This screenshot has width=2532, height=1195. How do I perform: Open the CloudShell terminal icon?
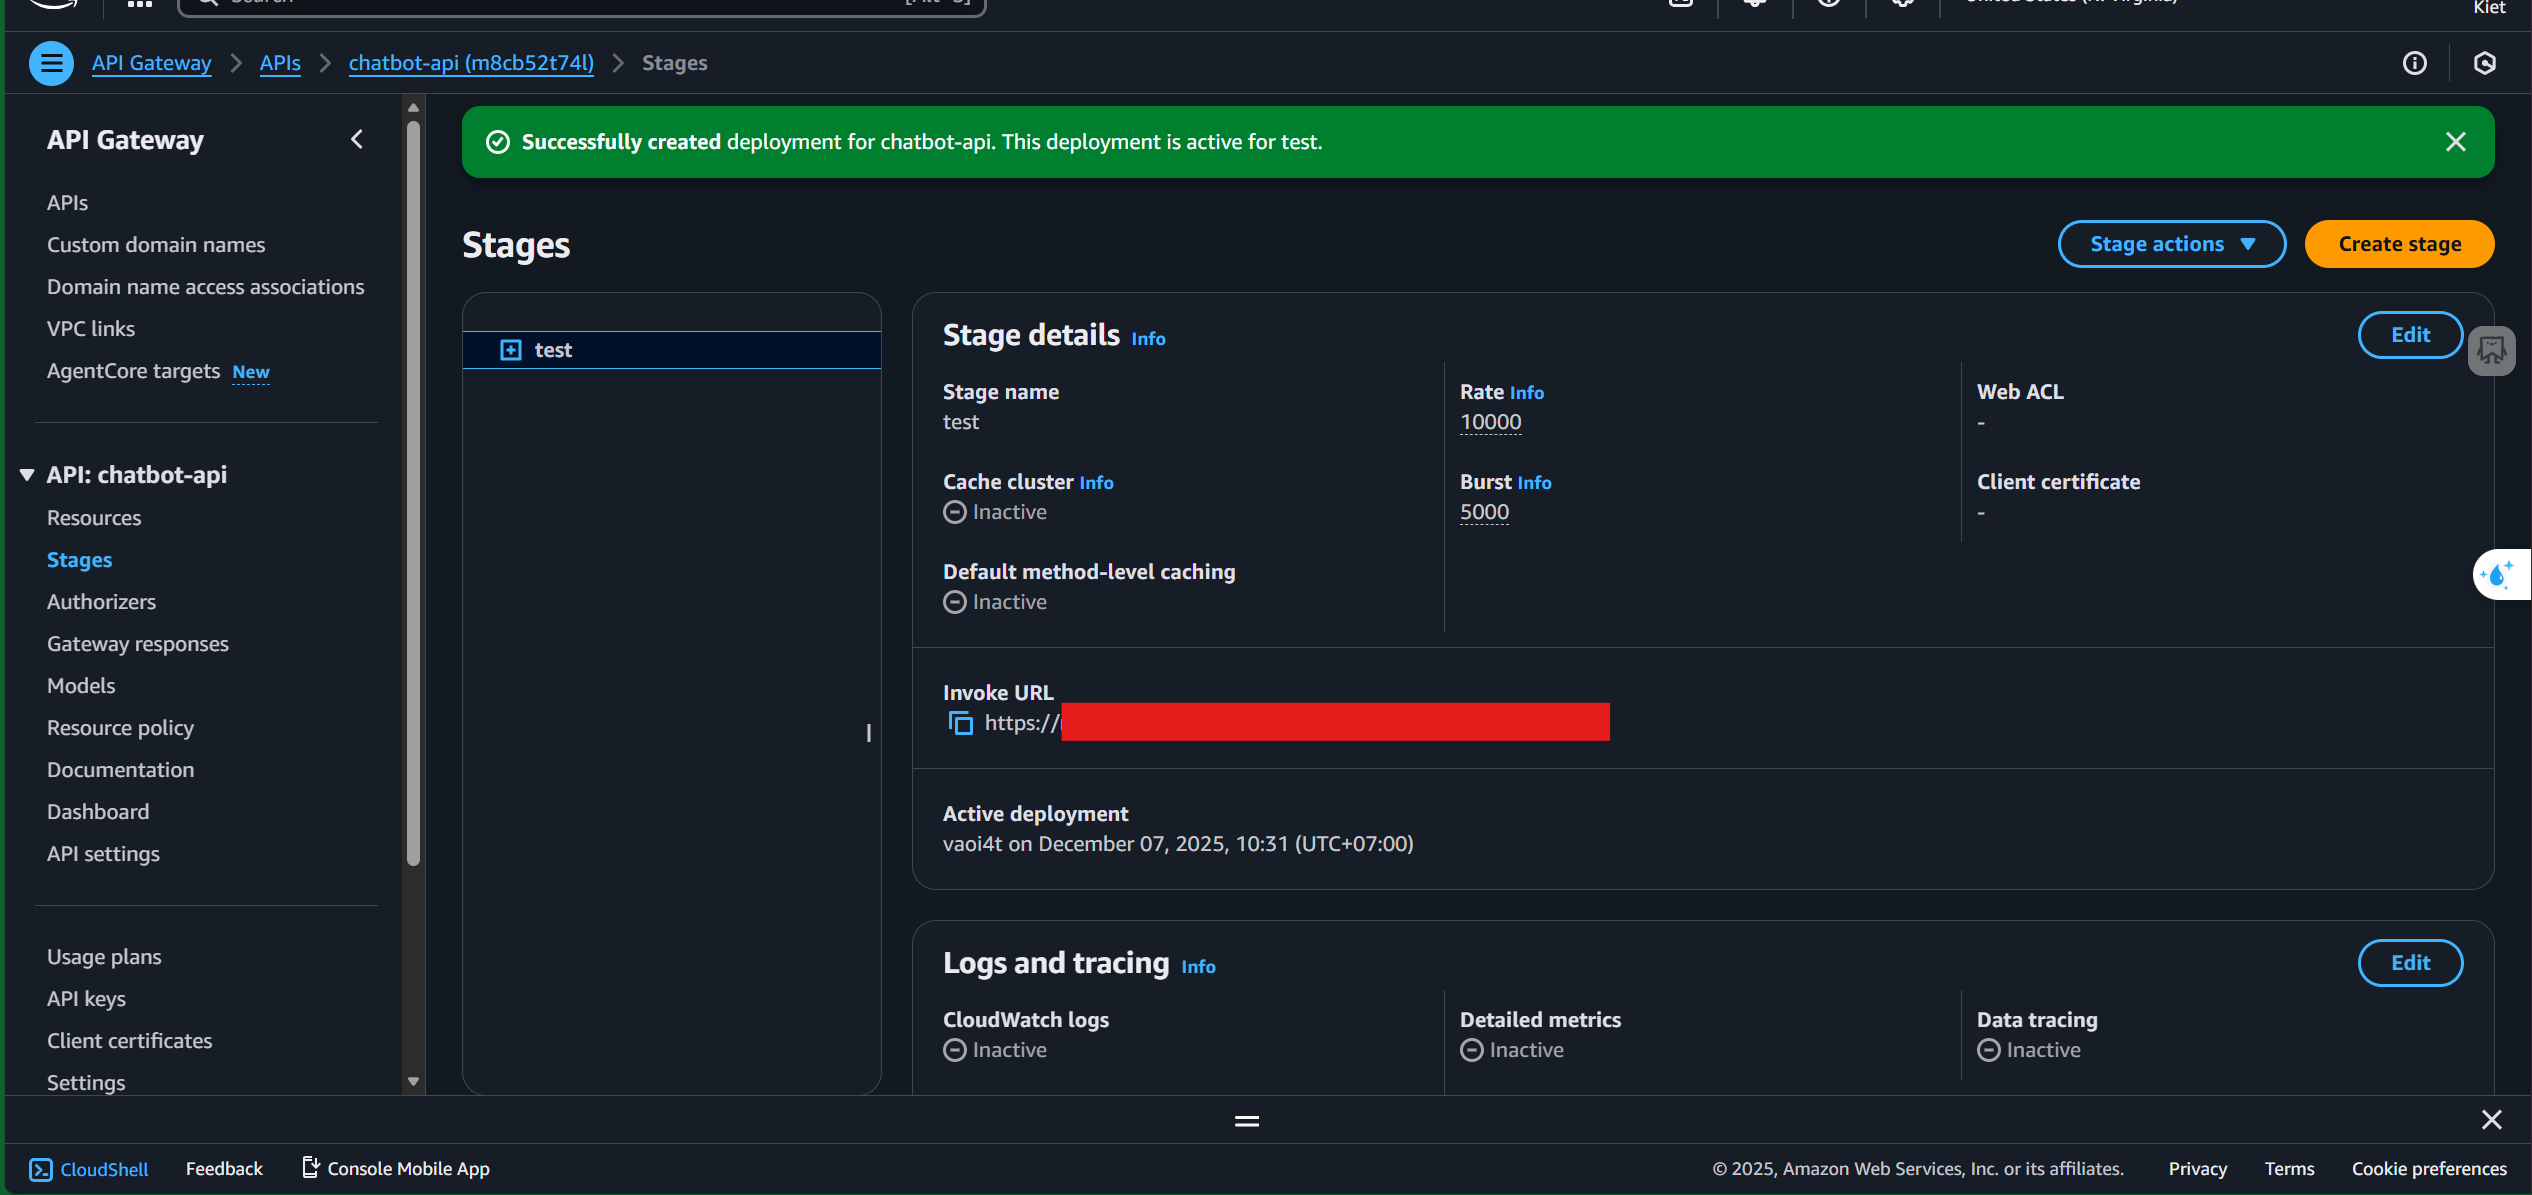[x=41, y=1169]
